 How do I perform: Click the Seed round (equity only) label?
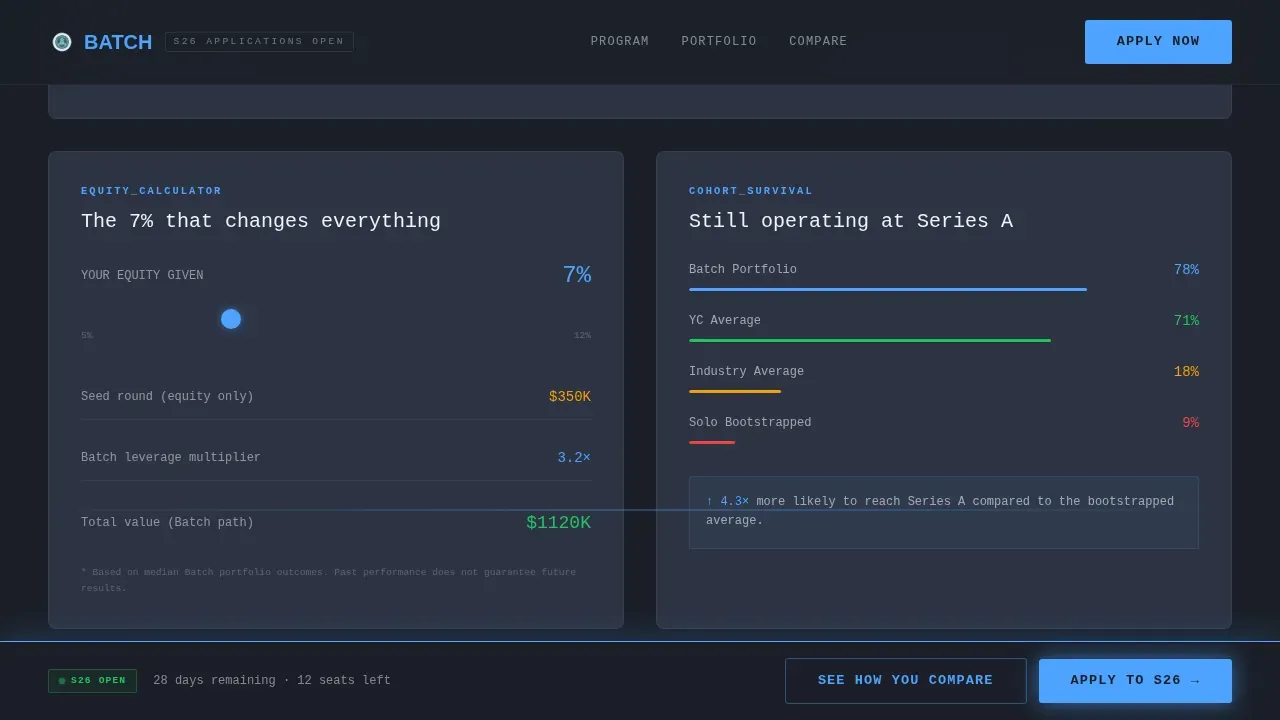point(167,397)
